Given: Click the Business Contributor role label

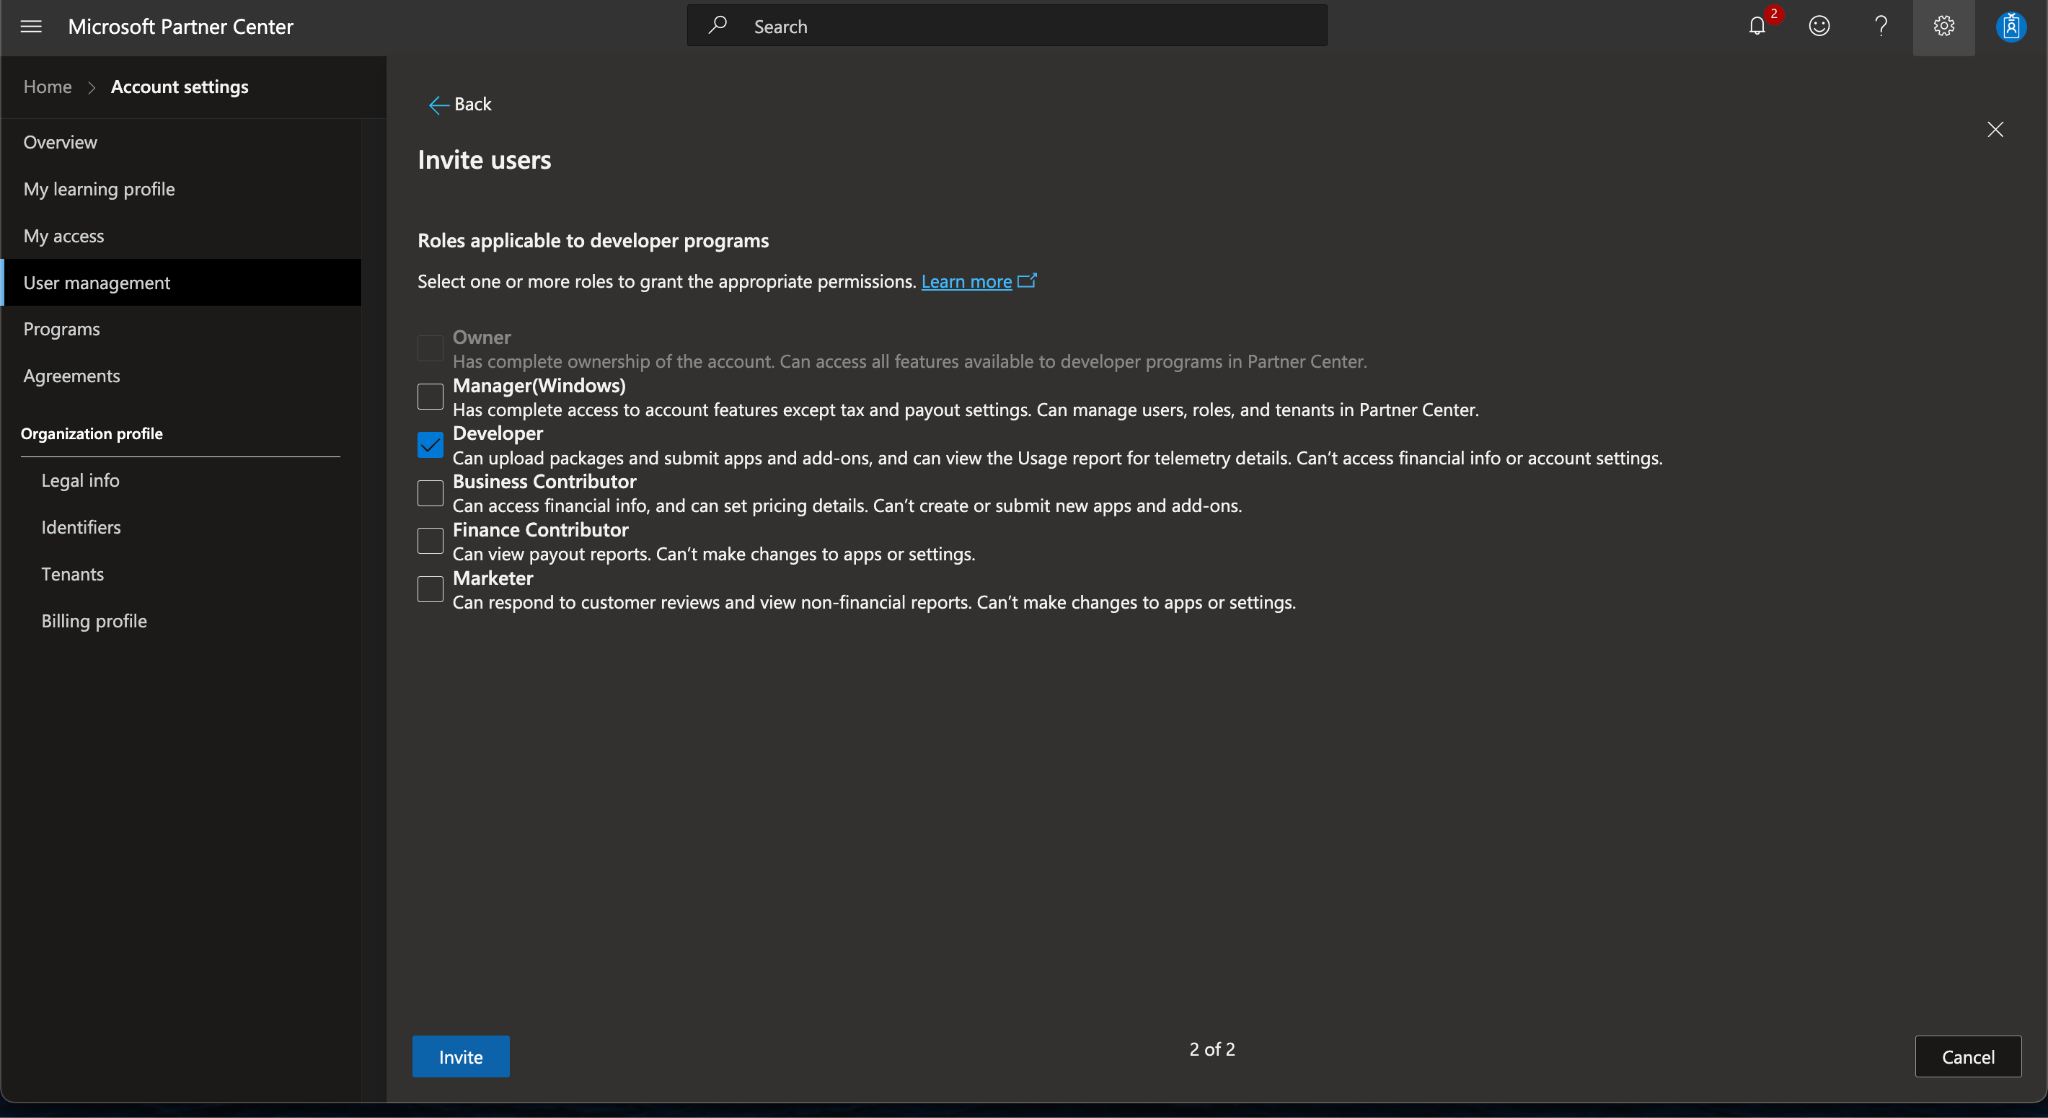Looking at the screenshot, I should tap(544, 481).
